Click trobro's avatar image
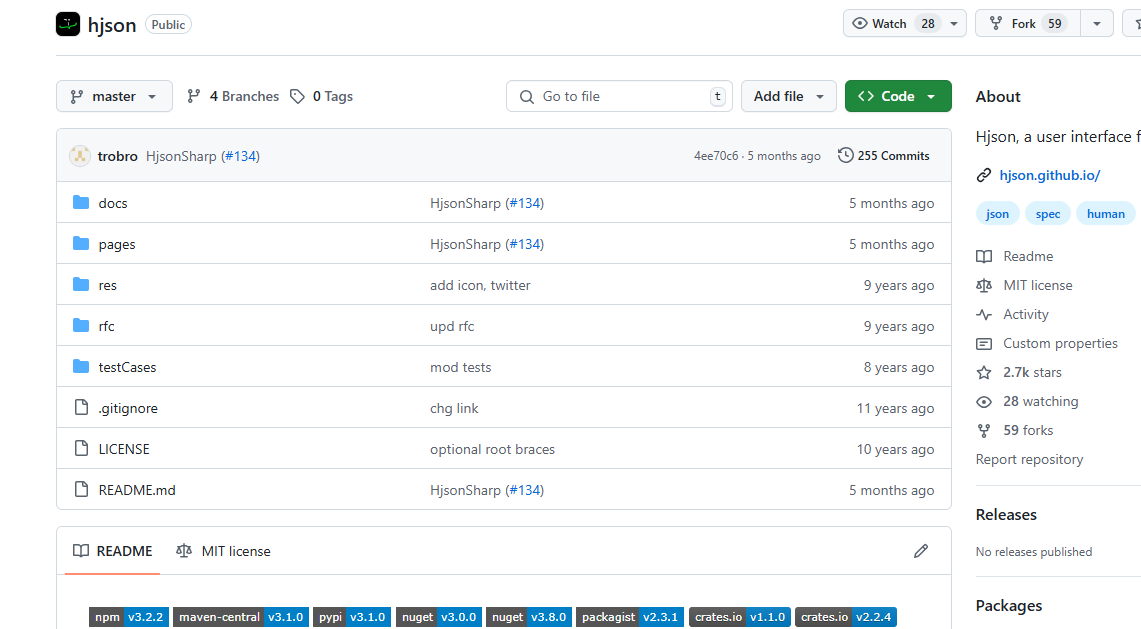Screen dimensions: 1141x629 point(79,156)
